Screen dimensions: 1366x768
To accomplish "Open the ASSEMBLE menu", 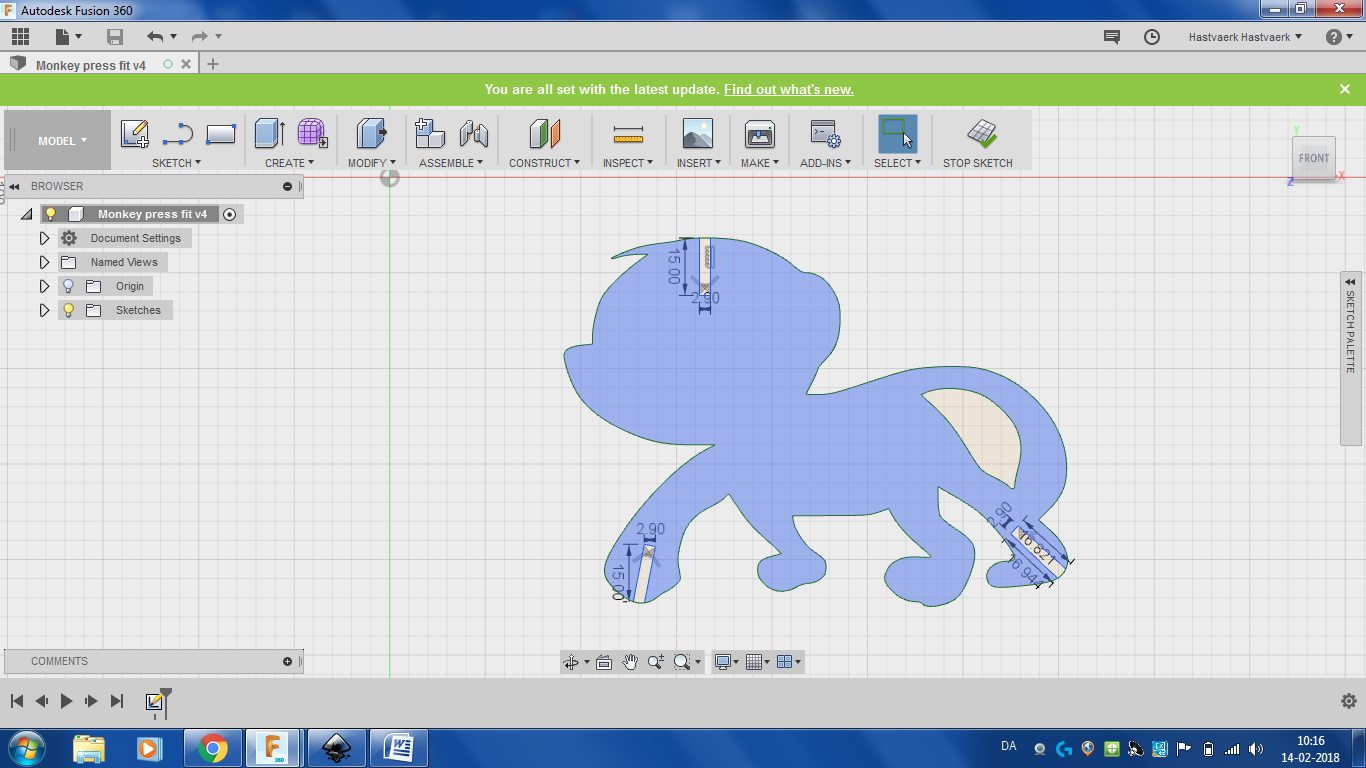I will point(451,163).
